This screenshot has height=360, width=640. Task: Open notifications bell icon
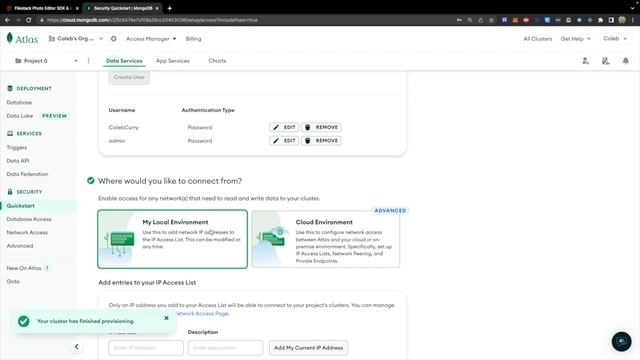626,61
